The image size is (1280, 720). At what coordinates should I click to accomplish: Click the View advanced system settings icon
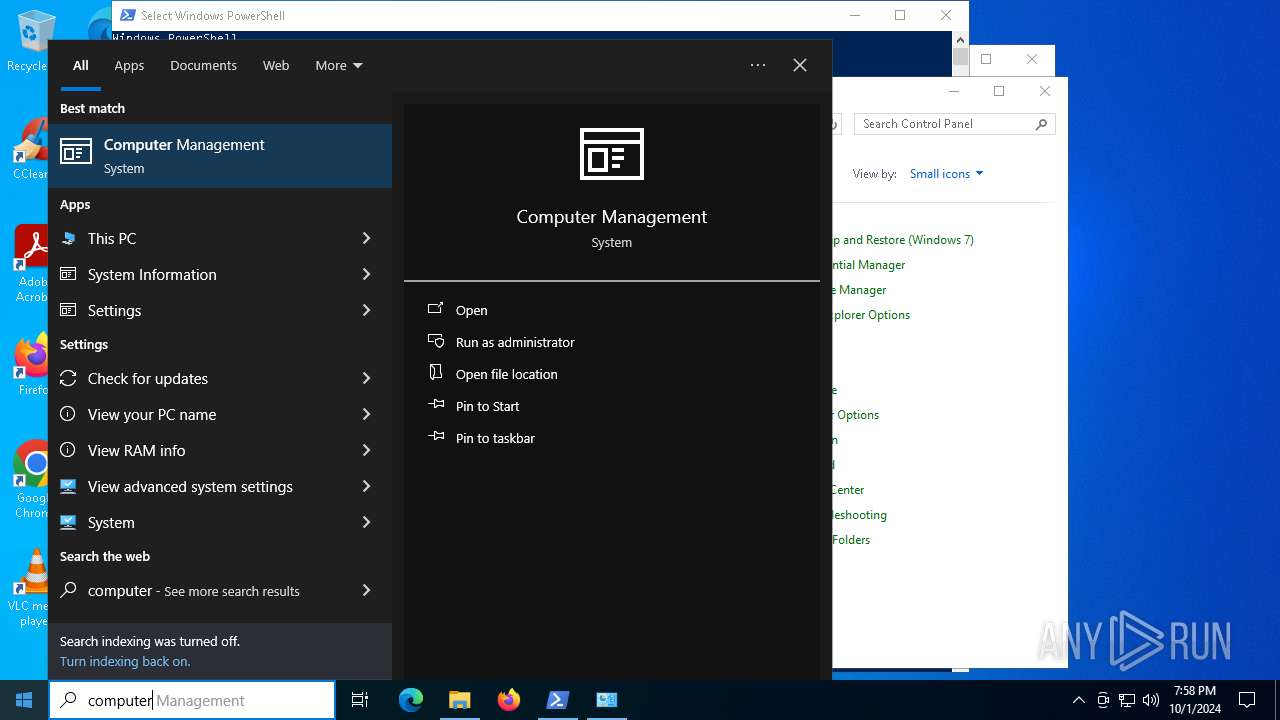point(68,486)
